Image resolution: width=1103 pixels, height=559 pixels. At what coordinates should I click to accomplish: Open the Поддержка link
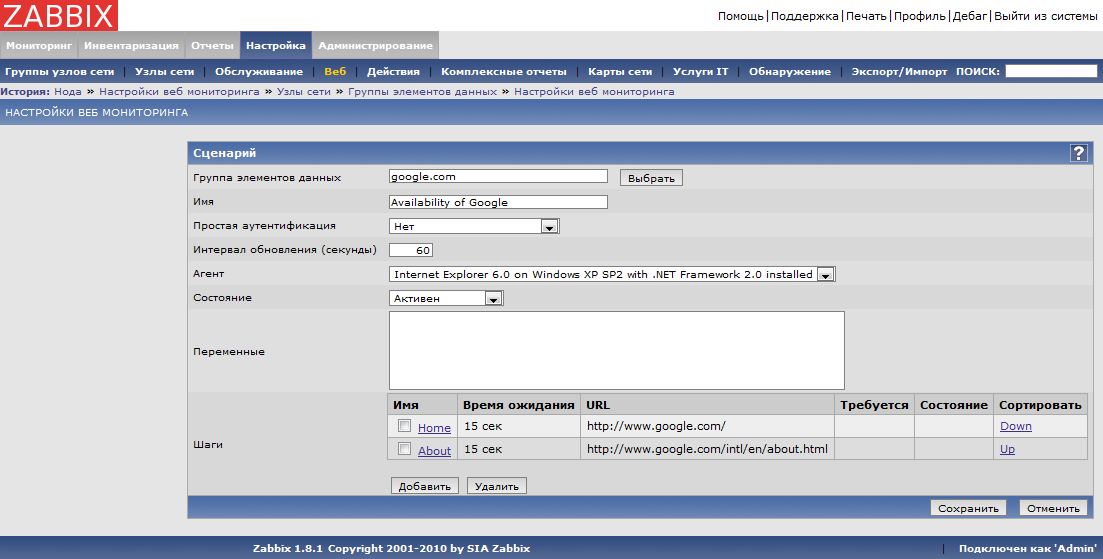coord(805,15)
